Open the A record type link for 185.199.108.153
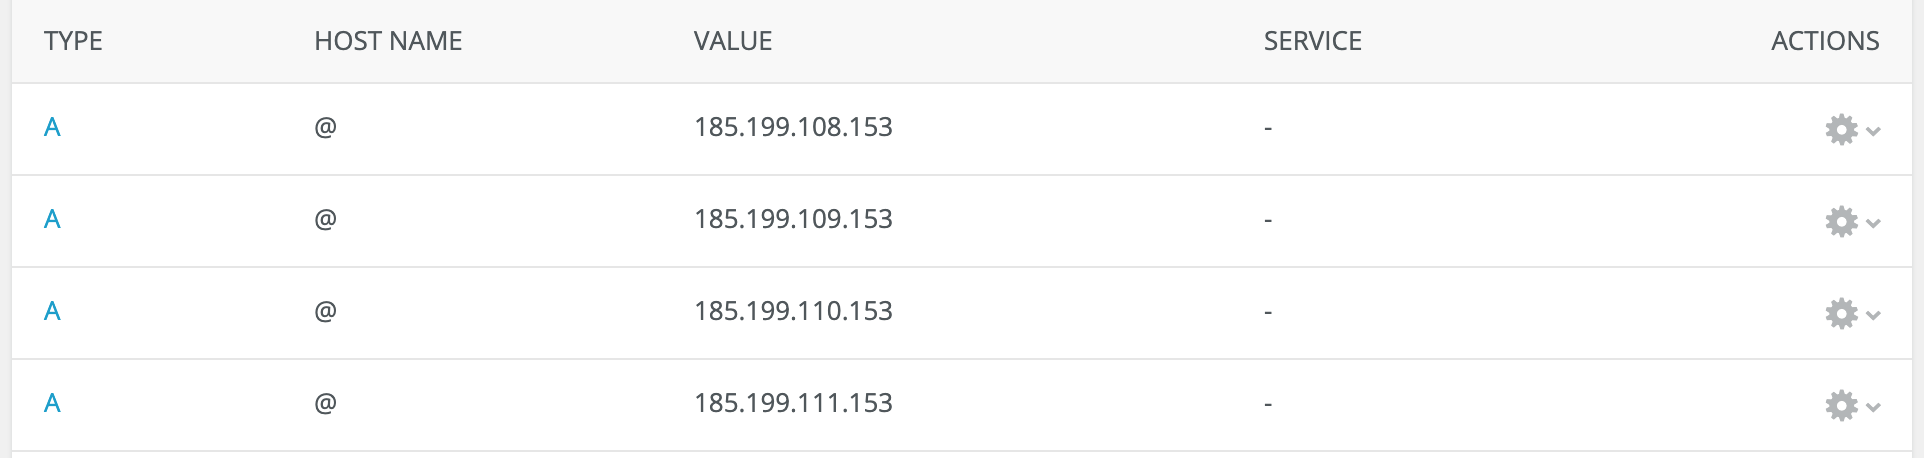Screen dimensions: 1924x458 [52, 127]
